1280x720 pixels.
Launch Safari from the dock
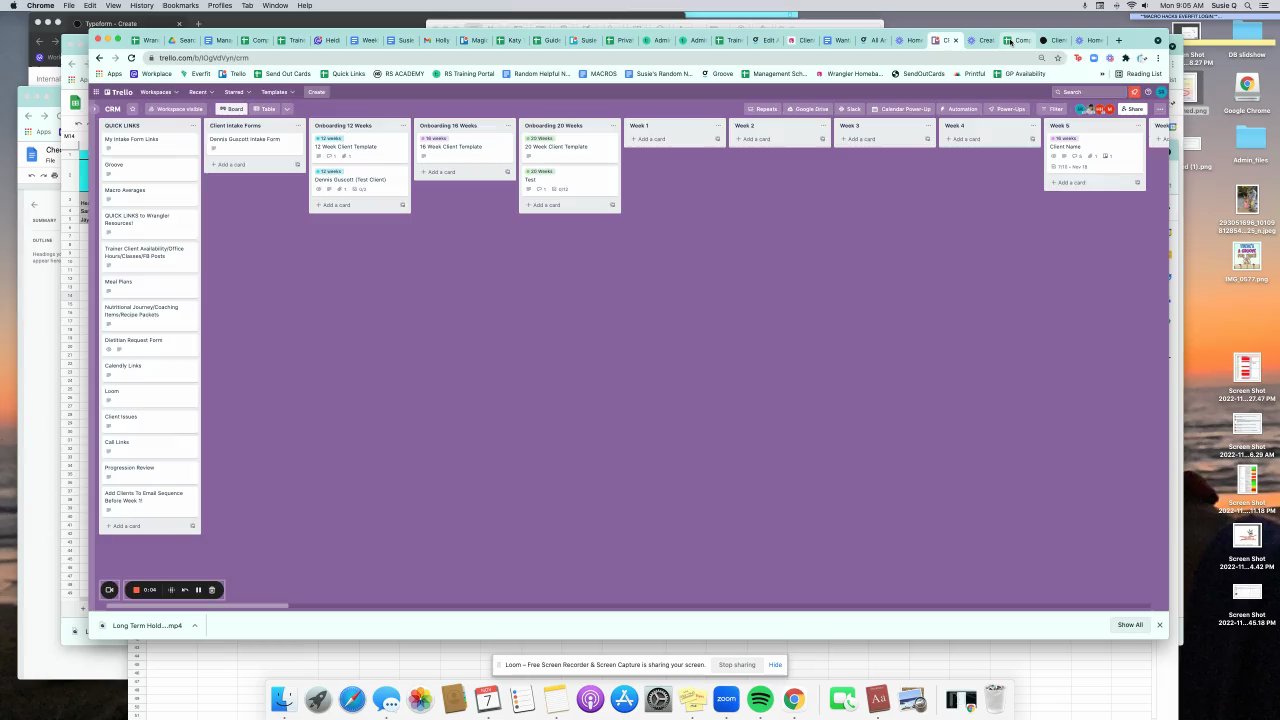coord(352,699)
